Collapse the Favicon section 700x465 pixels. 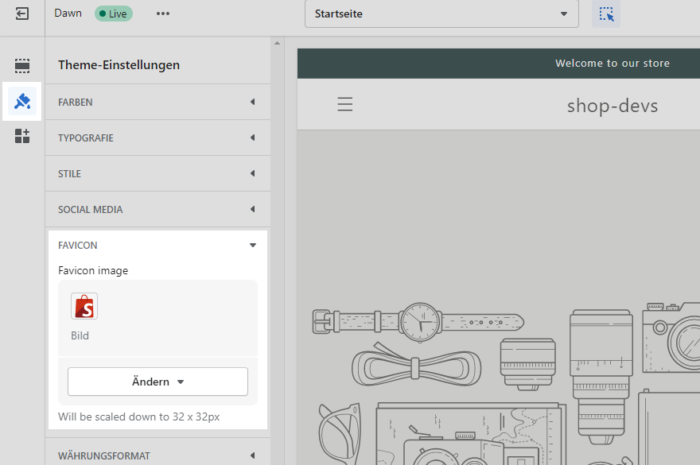158,245
